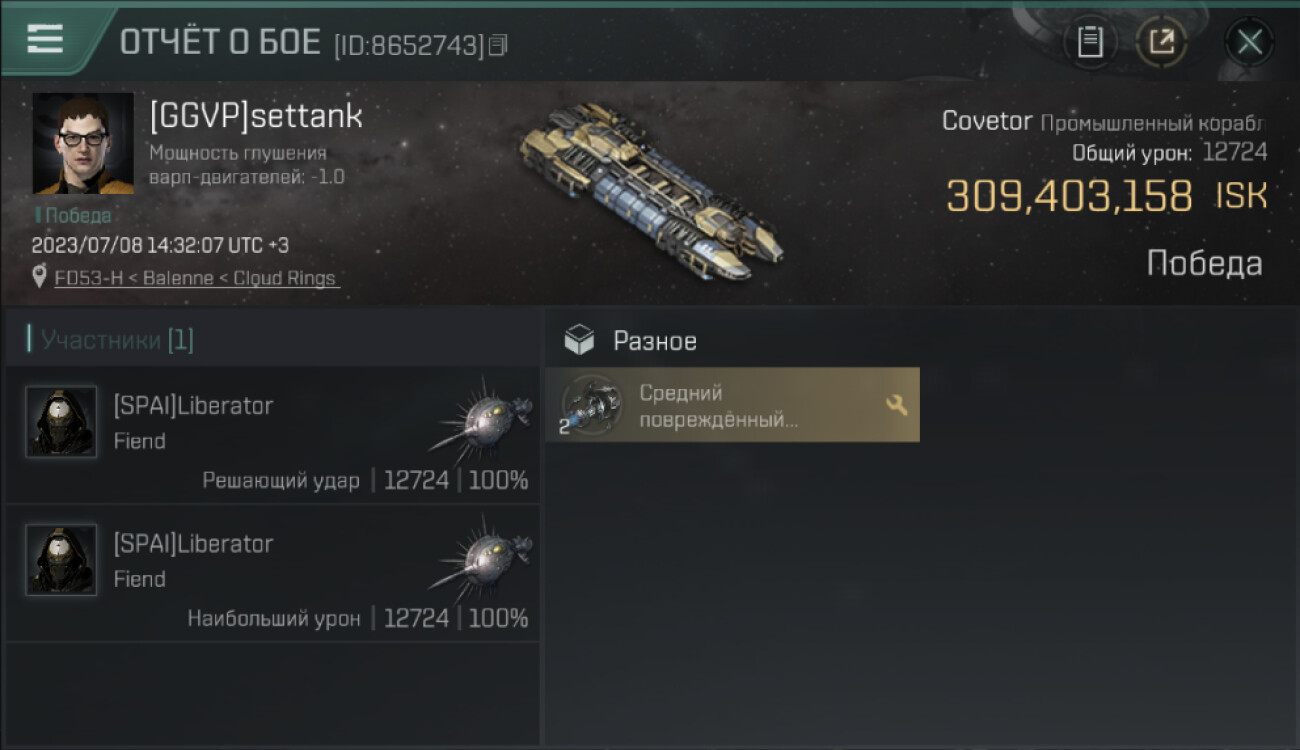Click the cube icon beside Разное
The image size is (1300, 750).
[x=579, y=341]
